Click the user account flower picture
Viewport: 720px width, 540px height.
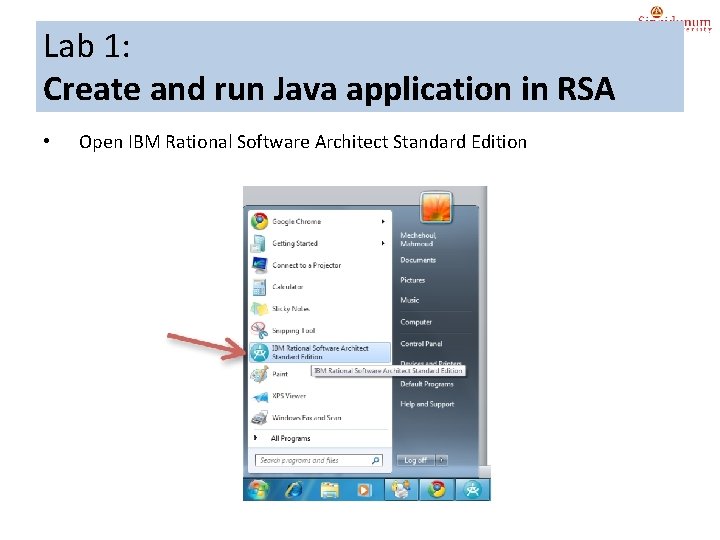436,208
